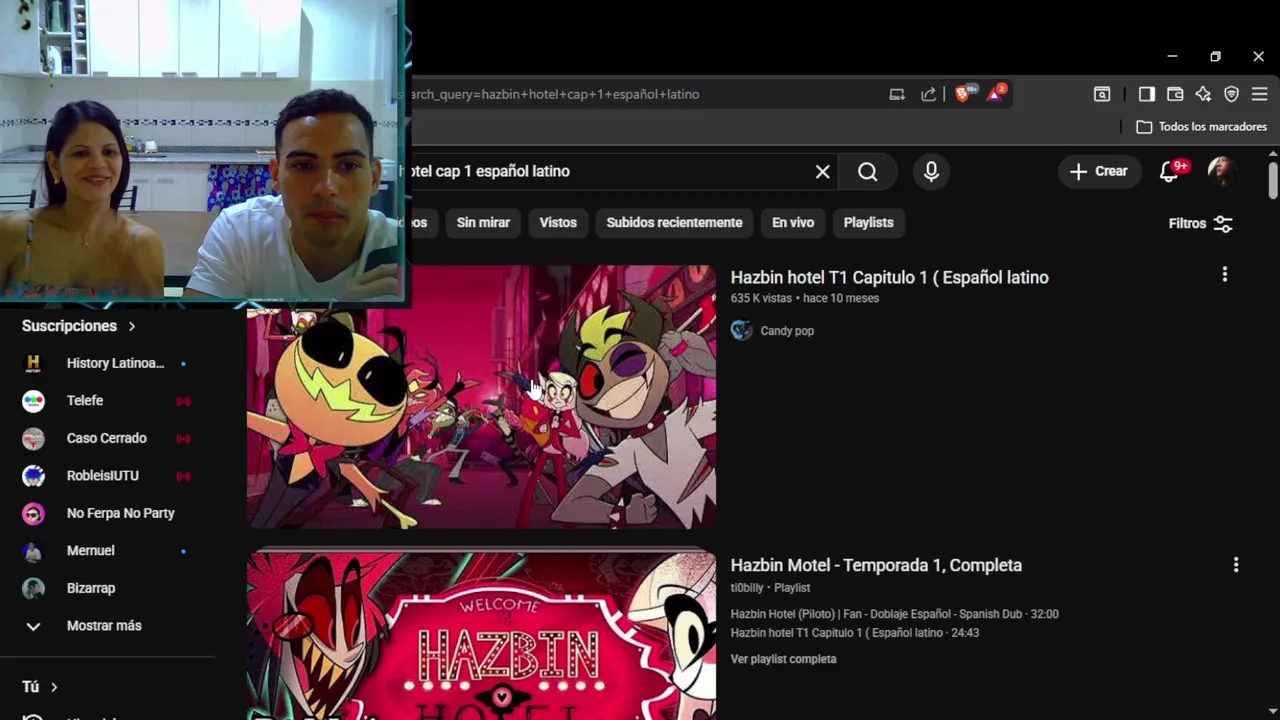Click the tab search icon in toolbar
Screen dimensions: 1280x720
point(1102,94)
